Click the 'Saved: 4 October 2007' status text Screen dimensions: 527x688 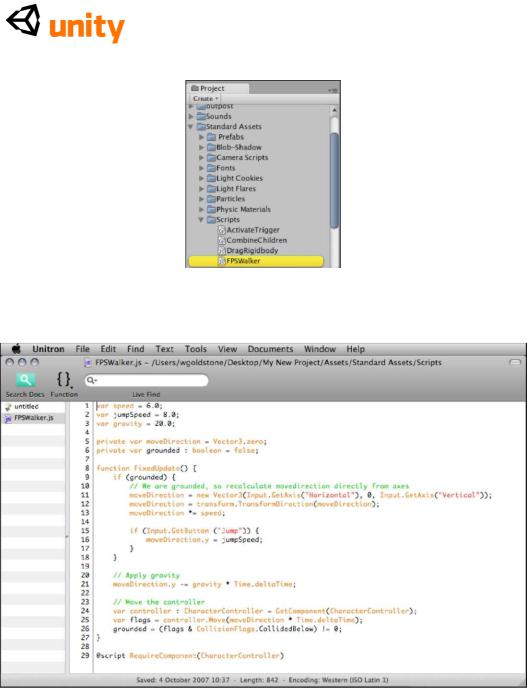click(x=183, y=680)
